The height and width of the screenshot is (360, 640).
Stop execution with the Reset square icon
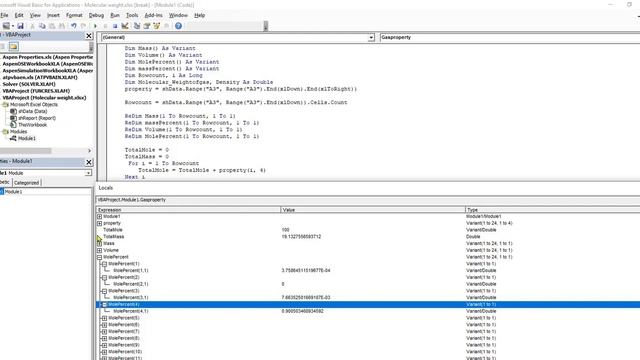click(115, 26)
